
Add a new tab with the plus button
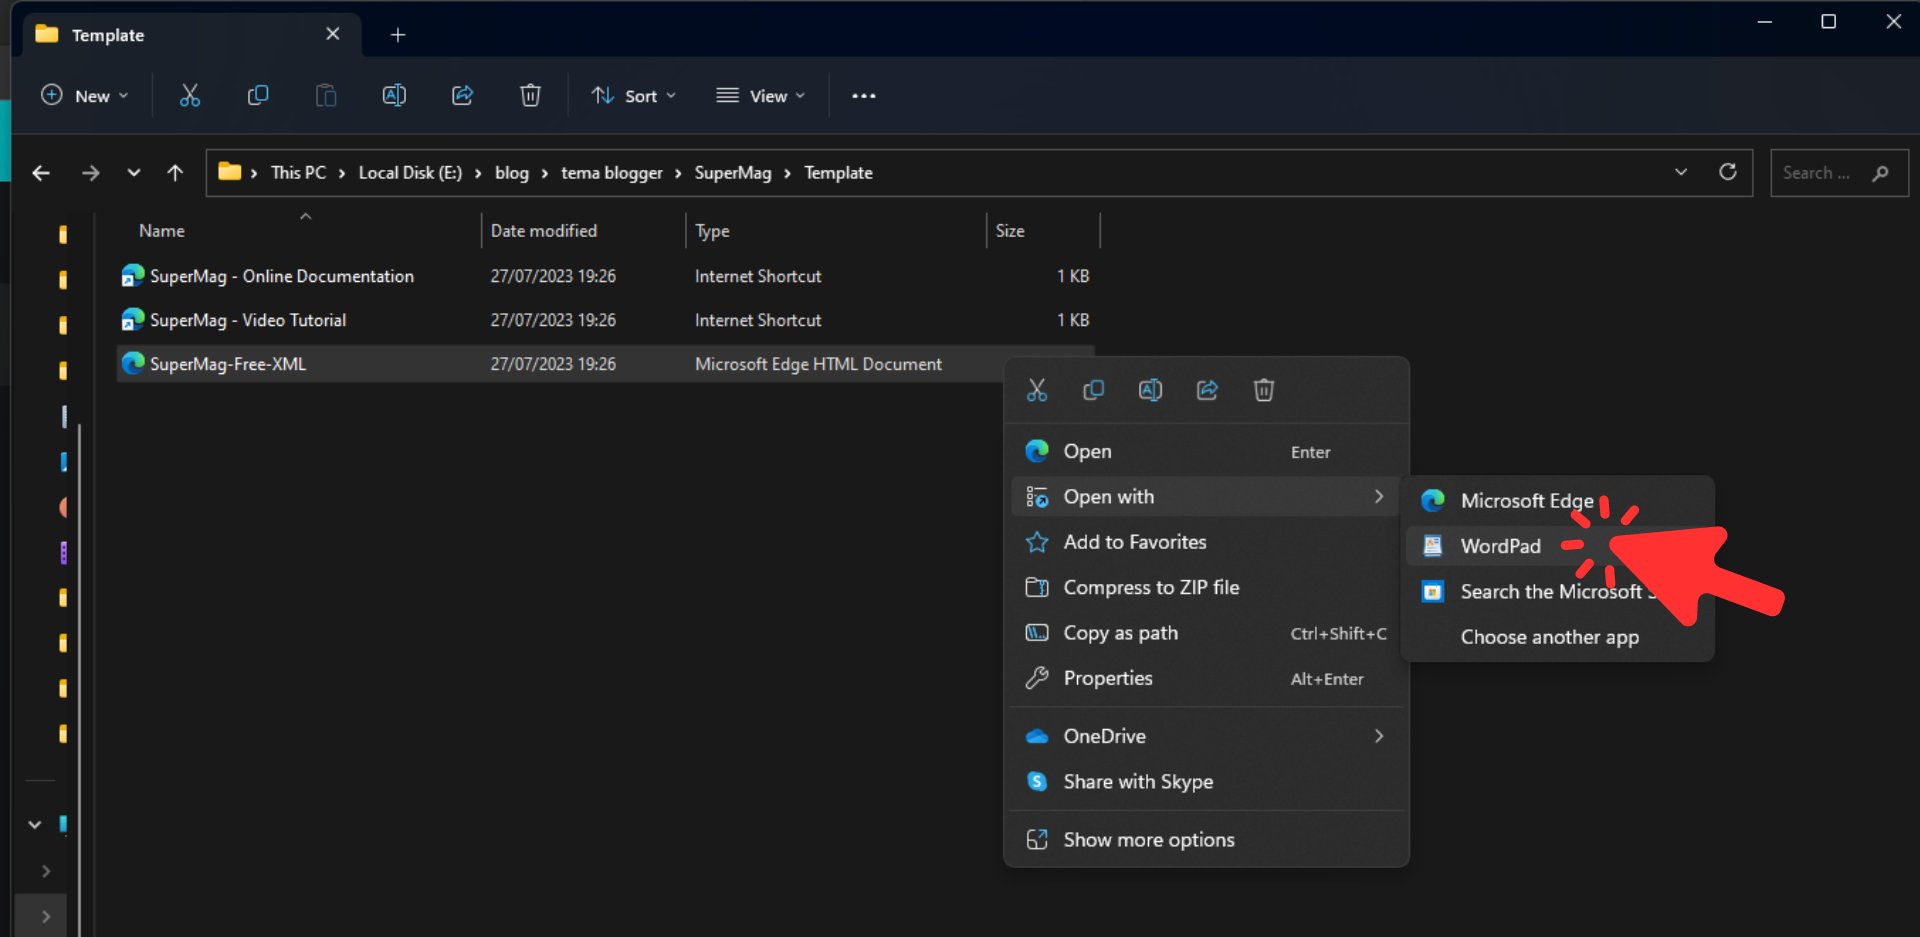tap(398, 35)
